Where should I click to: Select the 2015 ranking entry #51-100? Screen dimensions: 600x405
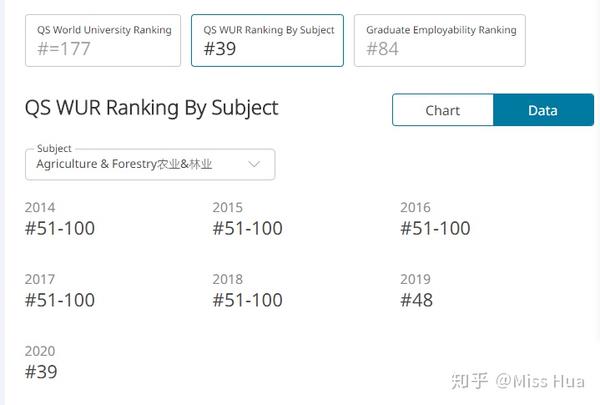coord(248,228)
